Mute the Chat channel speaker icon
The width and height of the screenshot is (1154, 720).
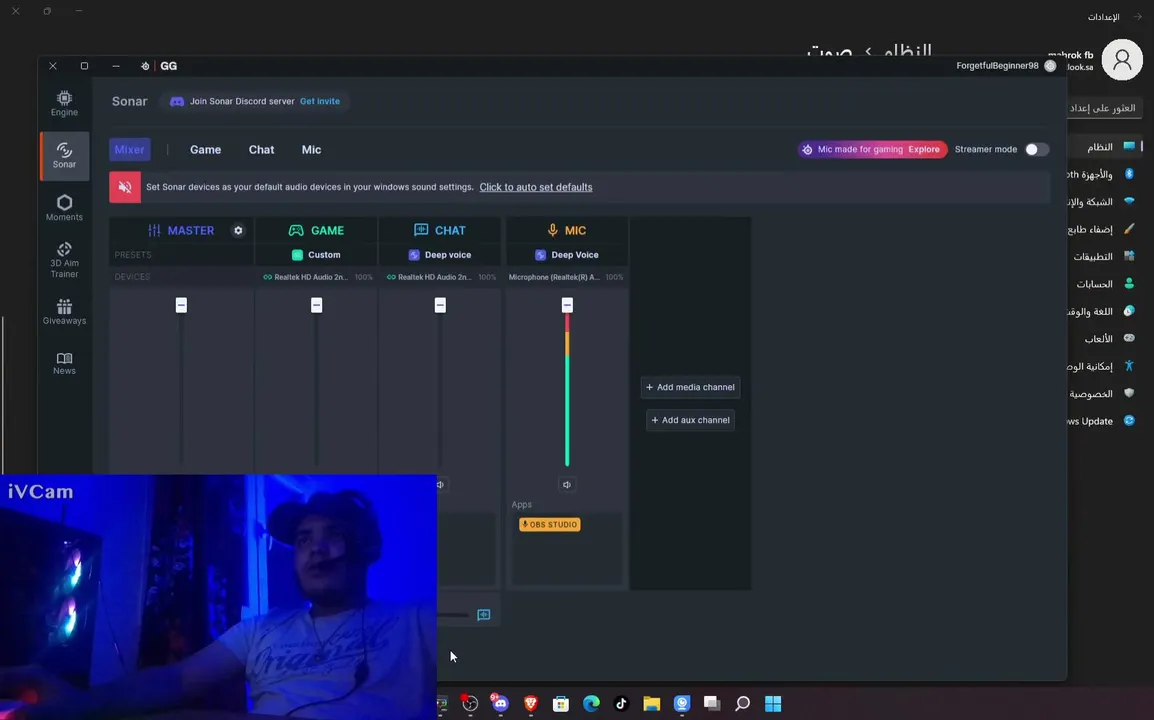pyautogui.click(x=440, y=484)
